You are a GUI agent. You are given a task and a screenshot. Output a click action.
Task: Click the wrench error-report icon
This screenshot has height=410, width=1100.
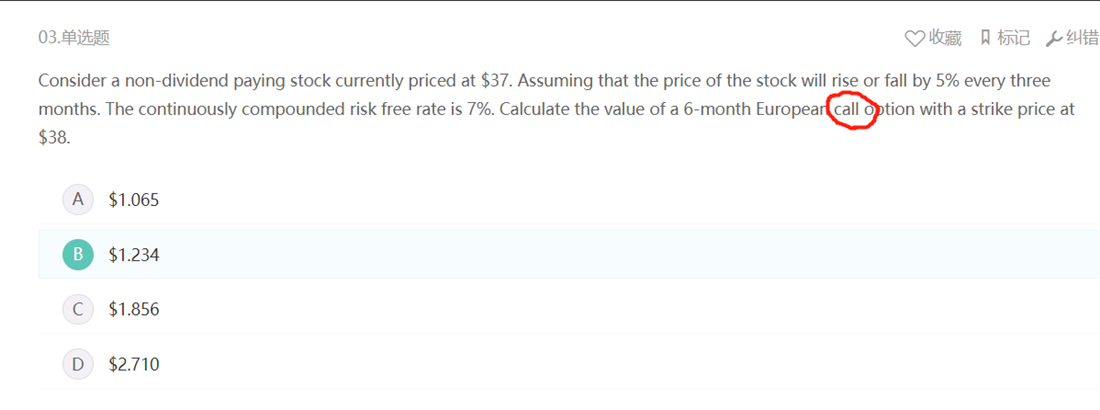click(x=1054, y=39)
